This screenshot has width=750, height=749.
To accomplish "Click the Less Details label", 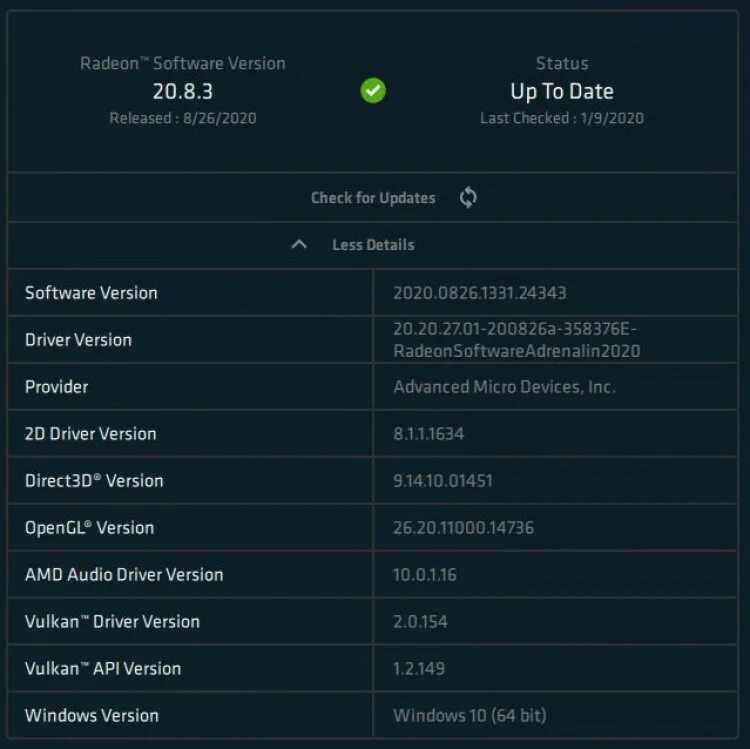I will 373,245.
